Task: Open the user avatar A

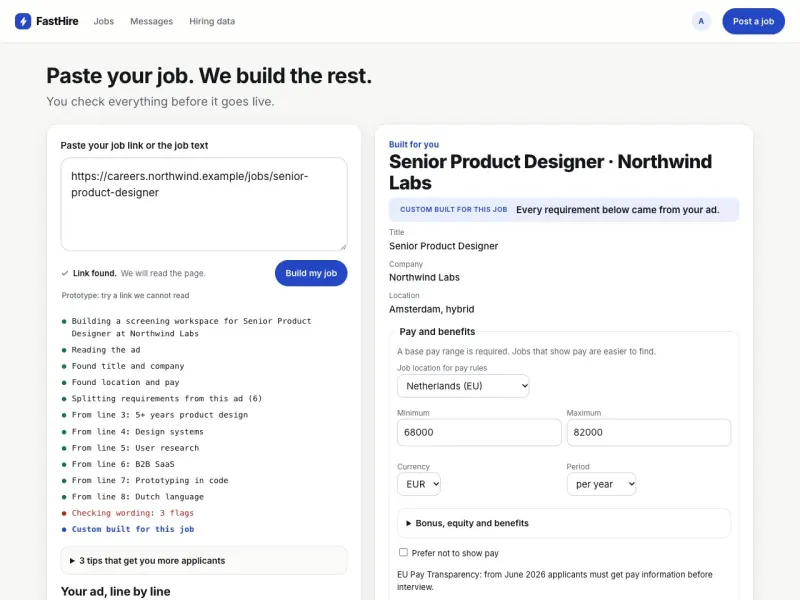Action: [701, 21]
